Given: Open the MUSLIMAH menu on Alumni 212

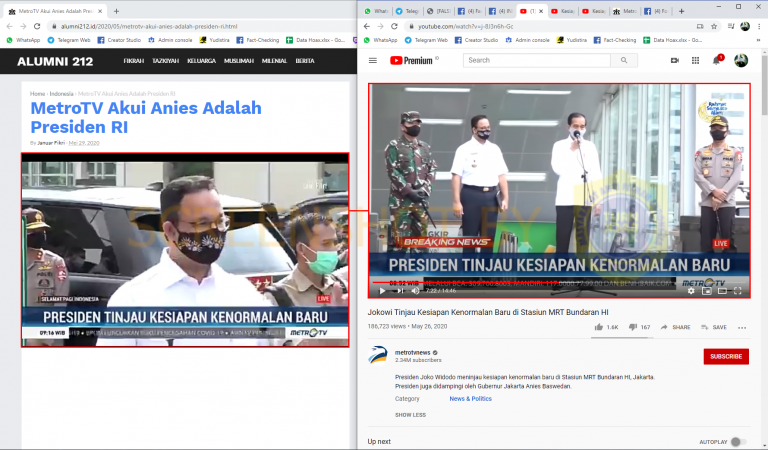Looking at the screenshot, I should pyautogui.click(x=239, y=61).
